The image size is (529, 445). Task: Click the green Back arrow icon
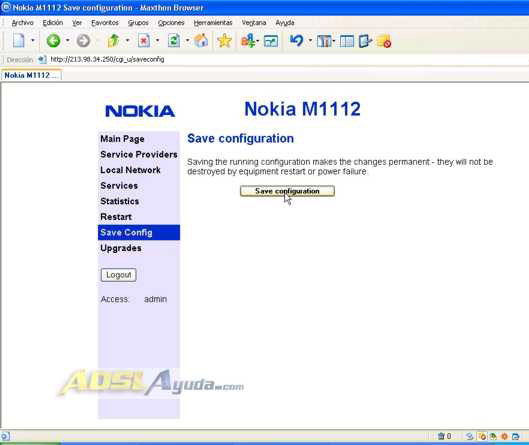[53, 41]
